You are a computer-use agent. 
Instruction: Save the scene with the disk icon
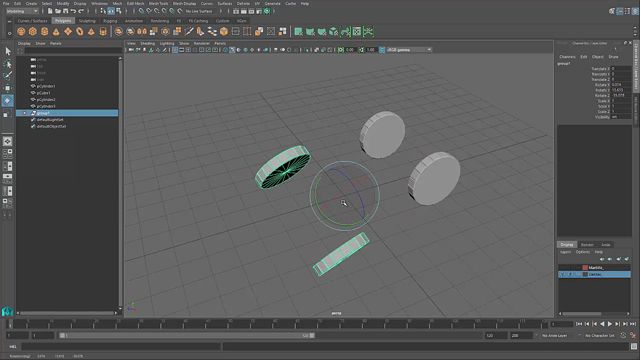[x=65, y=11]
